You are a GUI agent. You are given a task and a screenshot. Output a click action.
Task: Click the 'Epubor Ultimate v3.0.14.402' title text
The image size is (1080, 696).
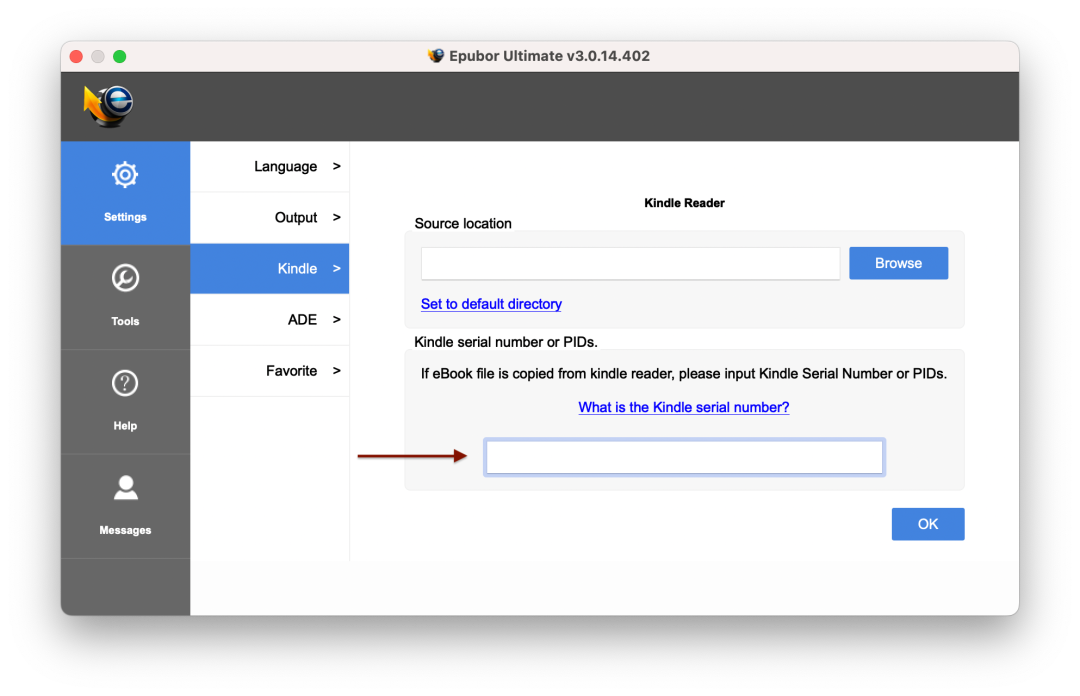click(549, 56)
